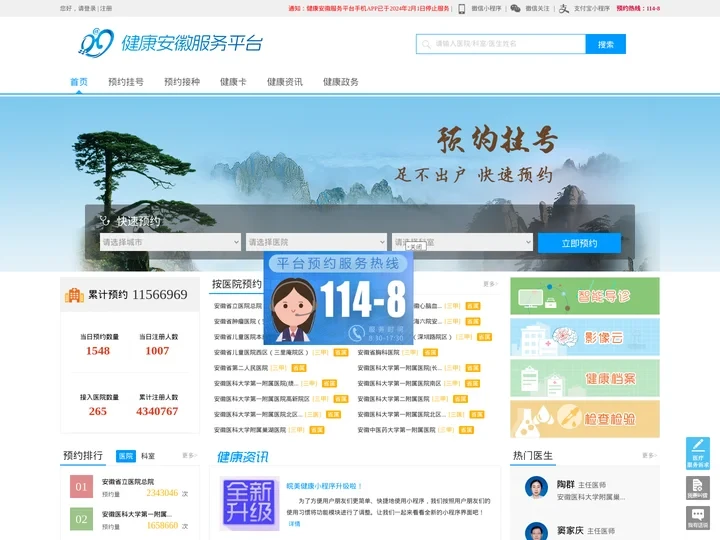
Task: Click the phone handset icon in the hotline popup
Action: (356, 332)
